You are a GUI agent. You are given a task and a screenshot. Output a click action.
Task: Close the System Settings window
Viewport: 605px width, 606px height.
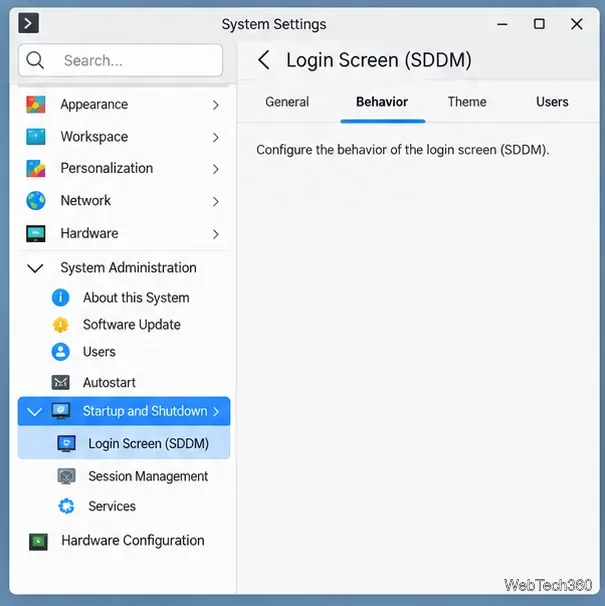576,24
